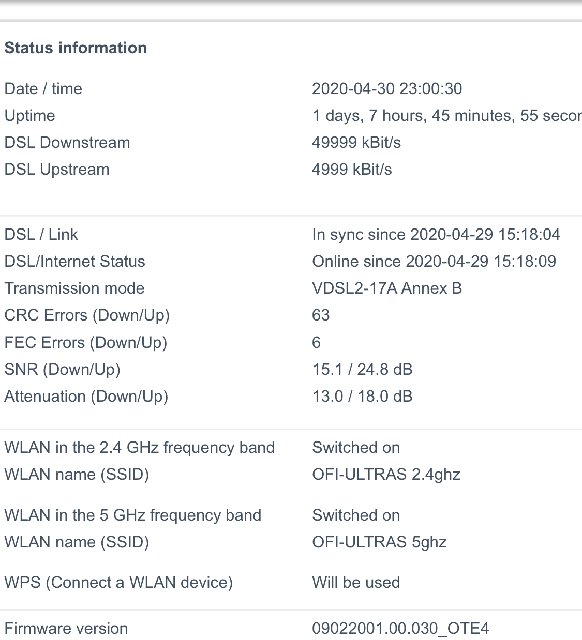Click Switched on for 2.4 GHz band
The image size is (582, 640).
(x=355, y=447)
